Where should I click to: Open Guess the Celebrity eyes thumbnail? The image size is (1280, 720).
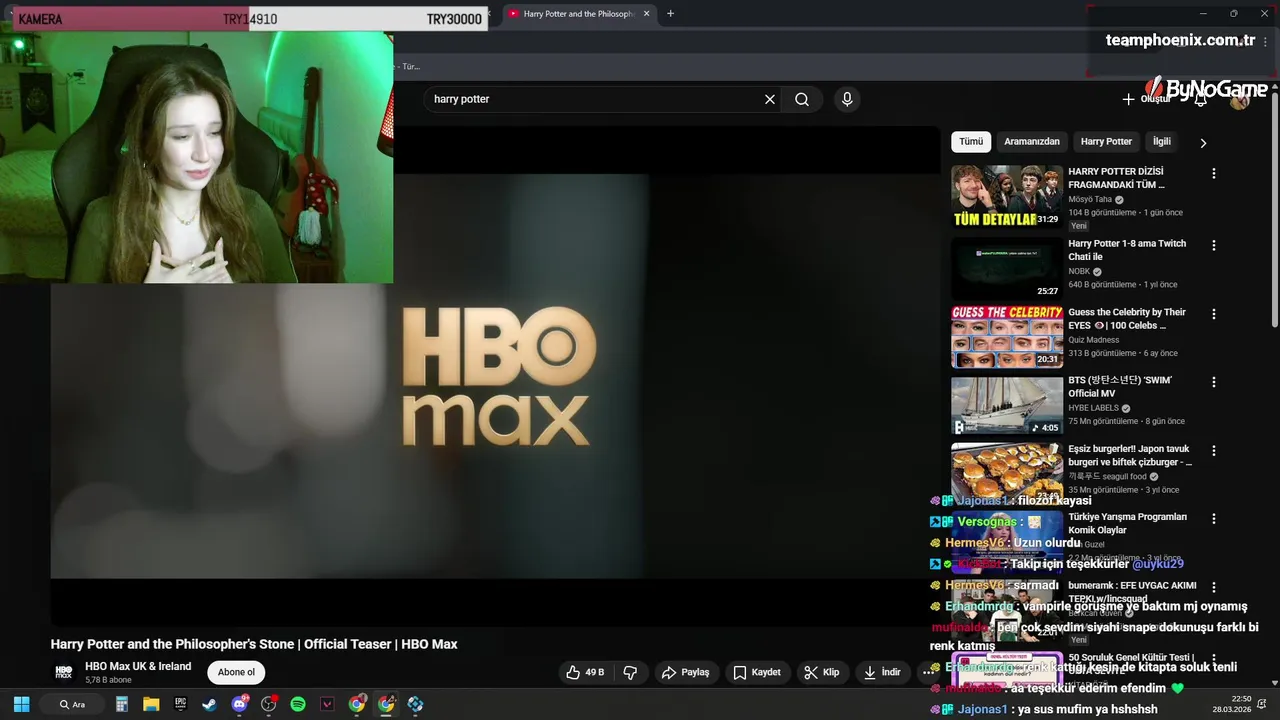click(x=1007, y=337)
